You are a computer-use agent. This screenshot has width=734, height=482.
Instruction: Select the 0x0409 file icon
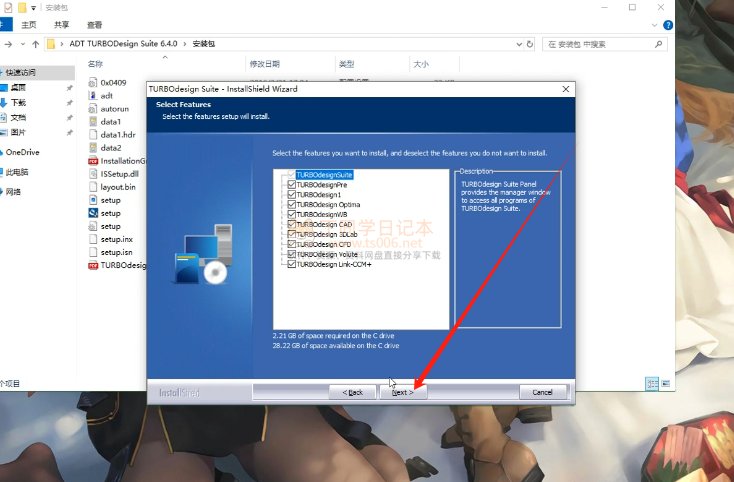[x=93, y=83]
